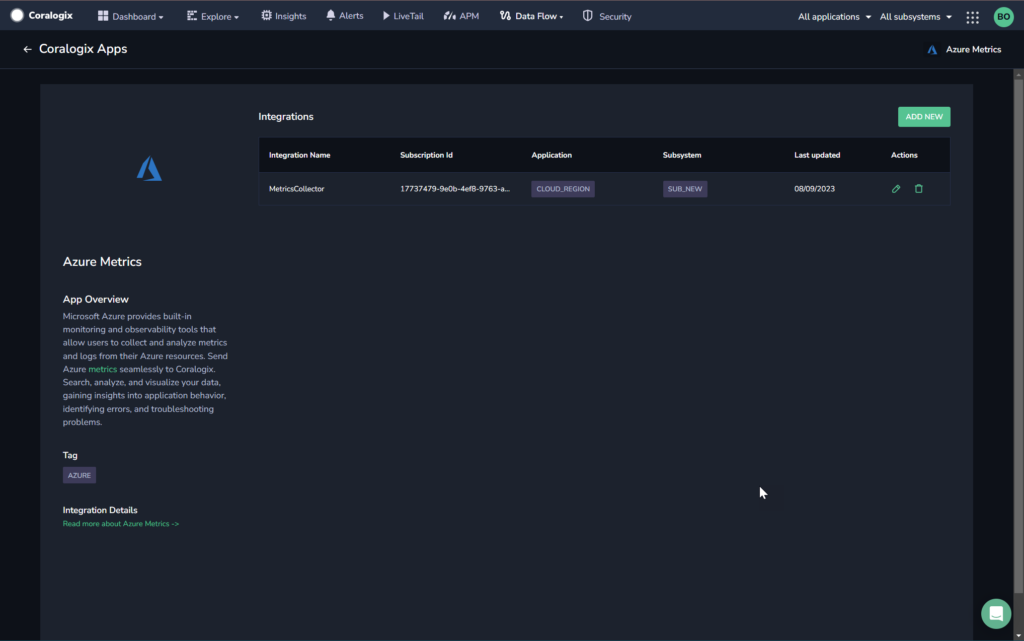Click the Dashboard grid icon
Image resolution: width=1024 pixels, height=641 pixels.
pyautogui.click(x=103, y=16)
